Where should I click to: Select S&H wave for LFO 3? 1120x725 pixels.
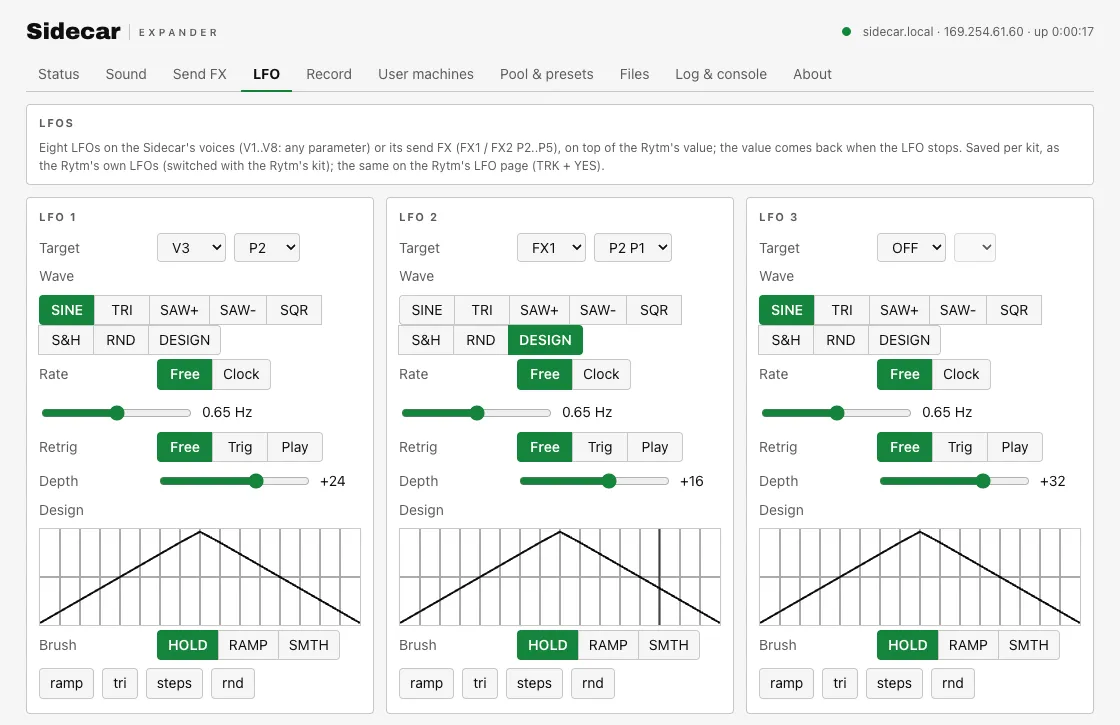(786, 340)
